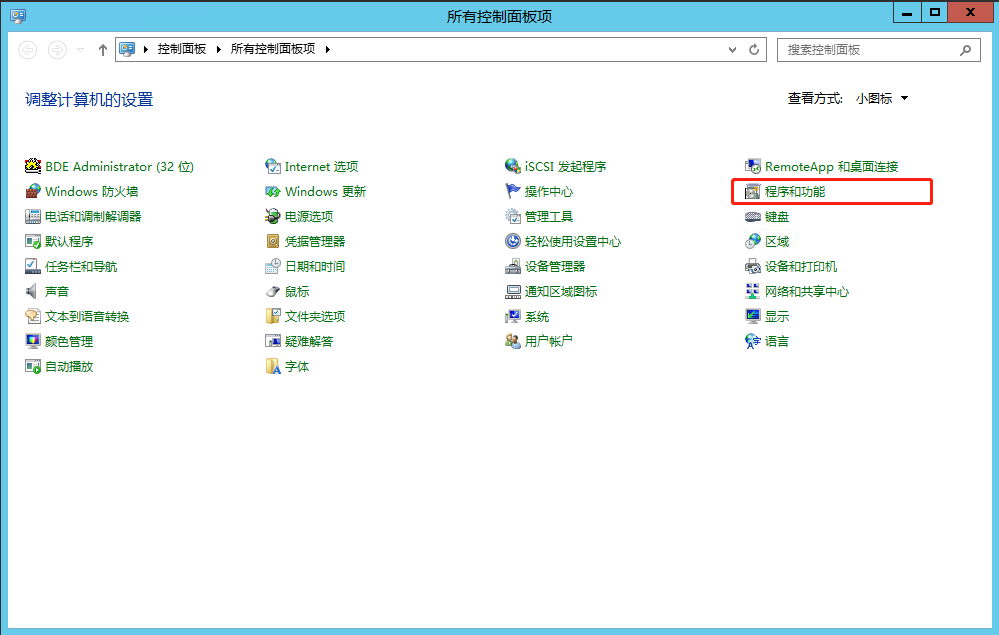Open the iSCSI 发起程序 icon
999x635 pixels.
(x=513, y=167)
